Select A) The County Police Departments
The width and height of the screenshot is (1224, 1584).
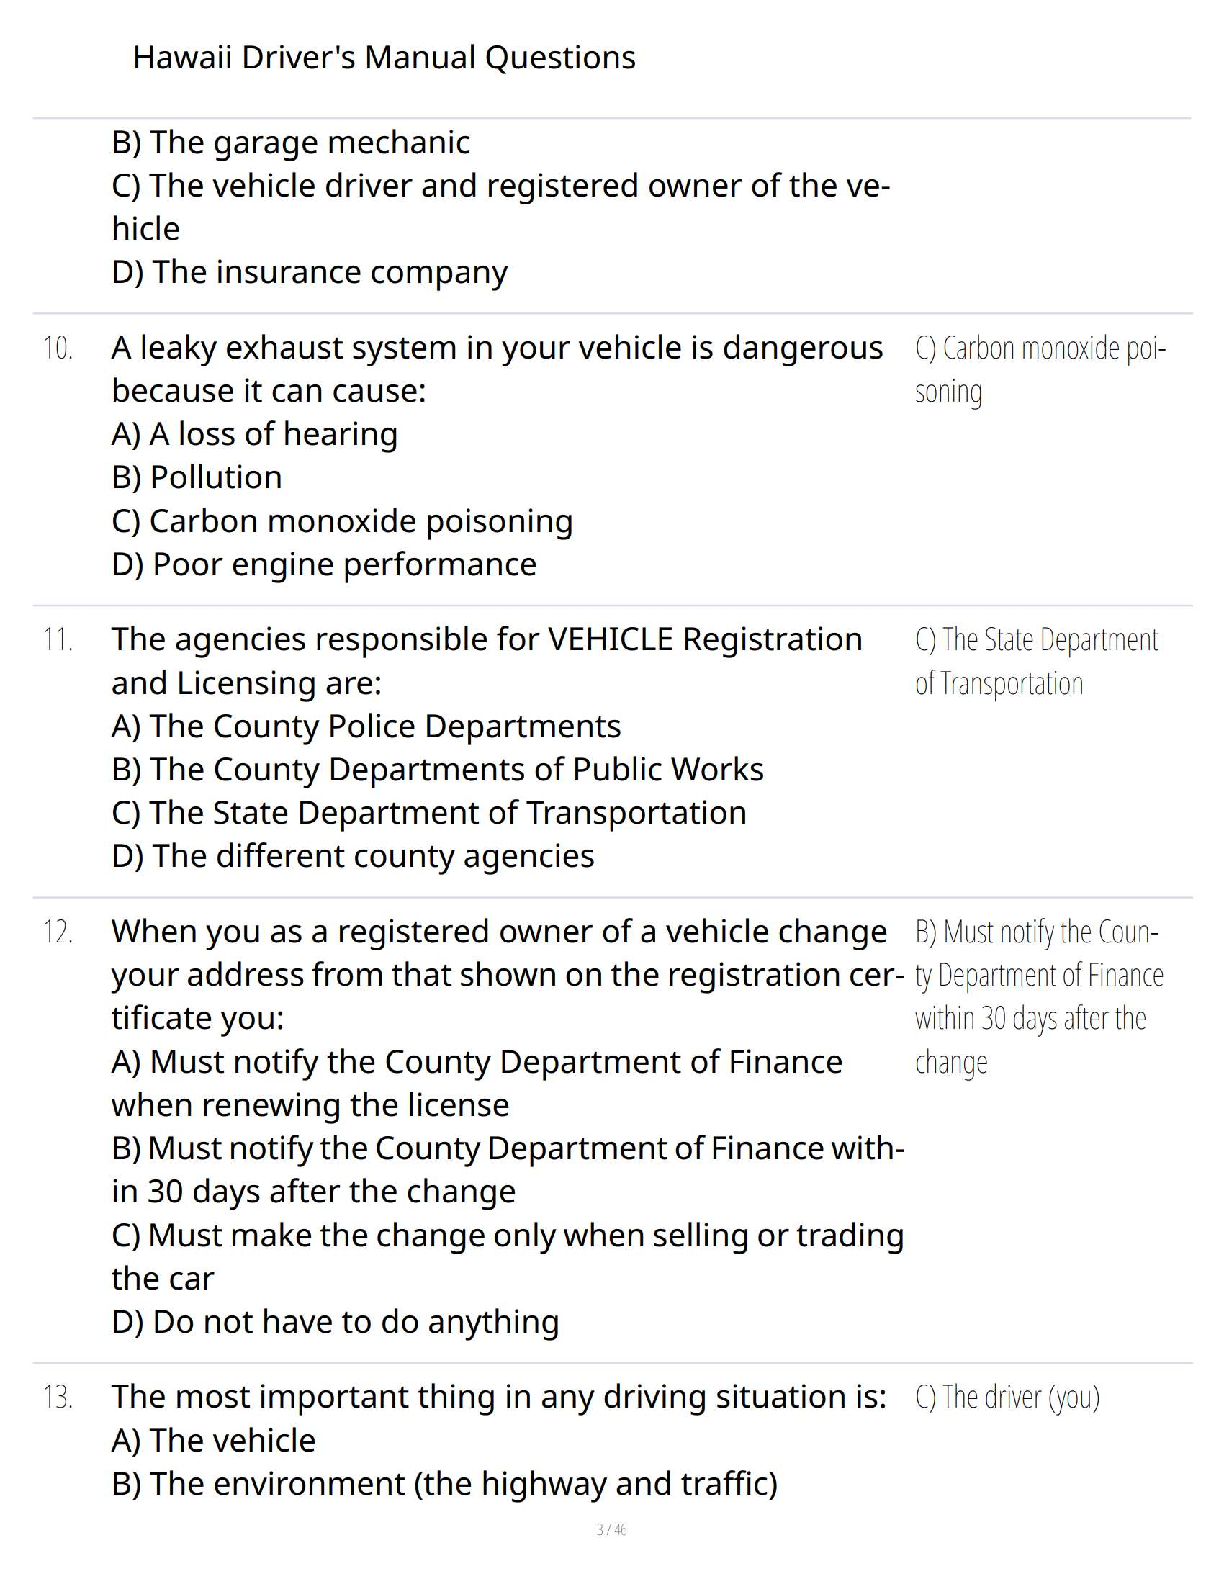pos(367,726)
